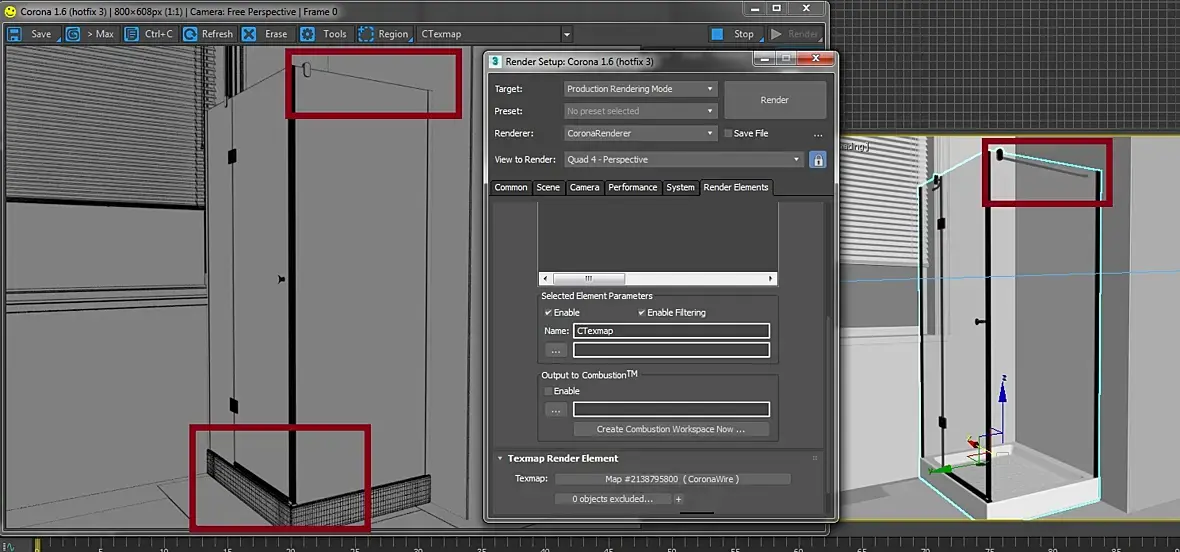Select the Render Elements tab
This screenshot has width=1180, height=552.
pyautogui.click(x=736, y=187)
